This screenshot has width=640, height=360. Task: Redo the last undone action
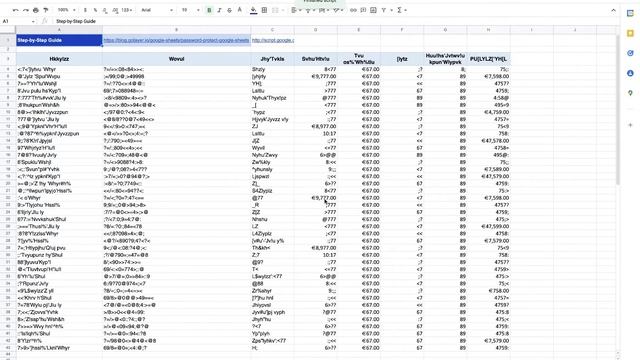tap(25, 10)
